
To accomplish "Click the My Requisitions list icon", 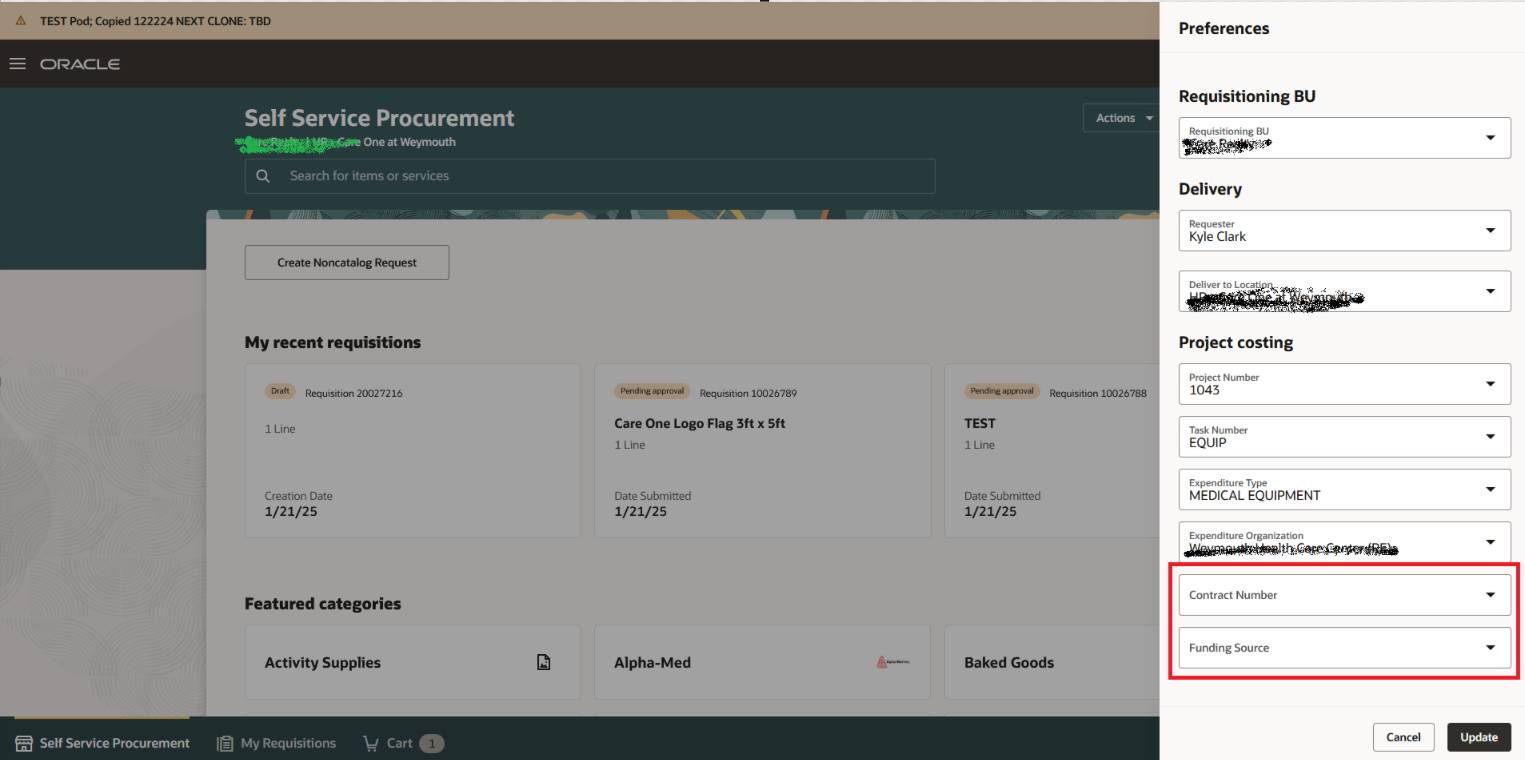I will pyautogui.click(x=221, y=742).
